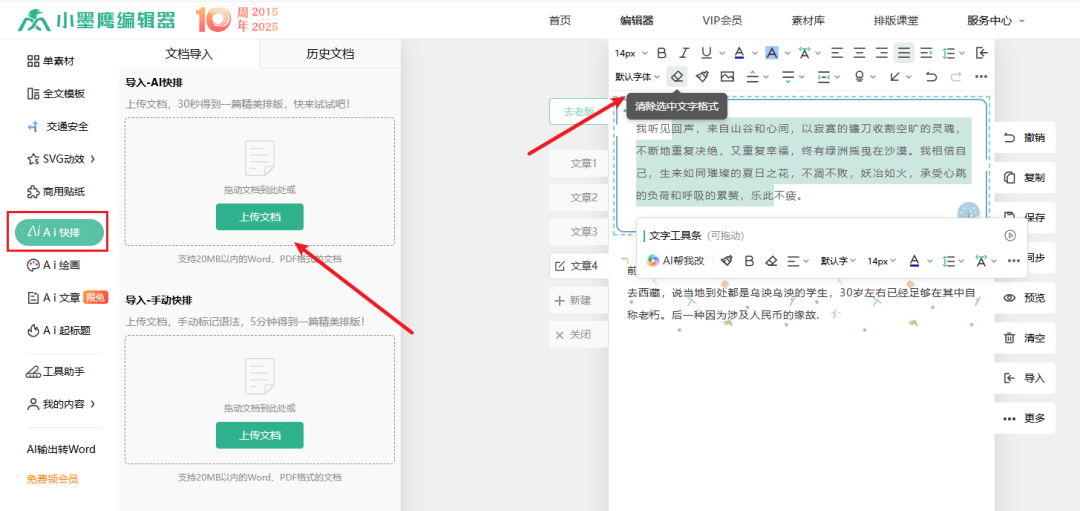1080x511 pixels.
Task: Toggle bold in the top toolbar
Action: coord(661,52)
